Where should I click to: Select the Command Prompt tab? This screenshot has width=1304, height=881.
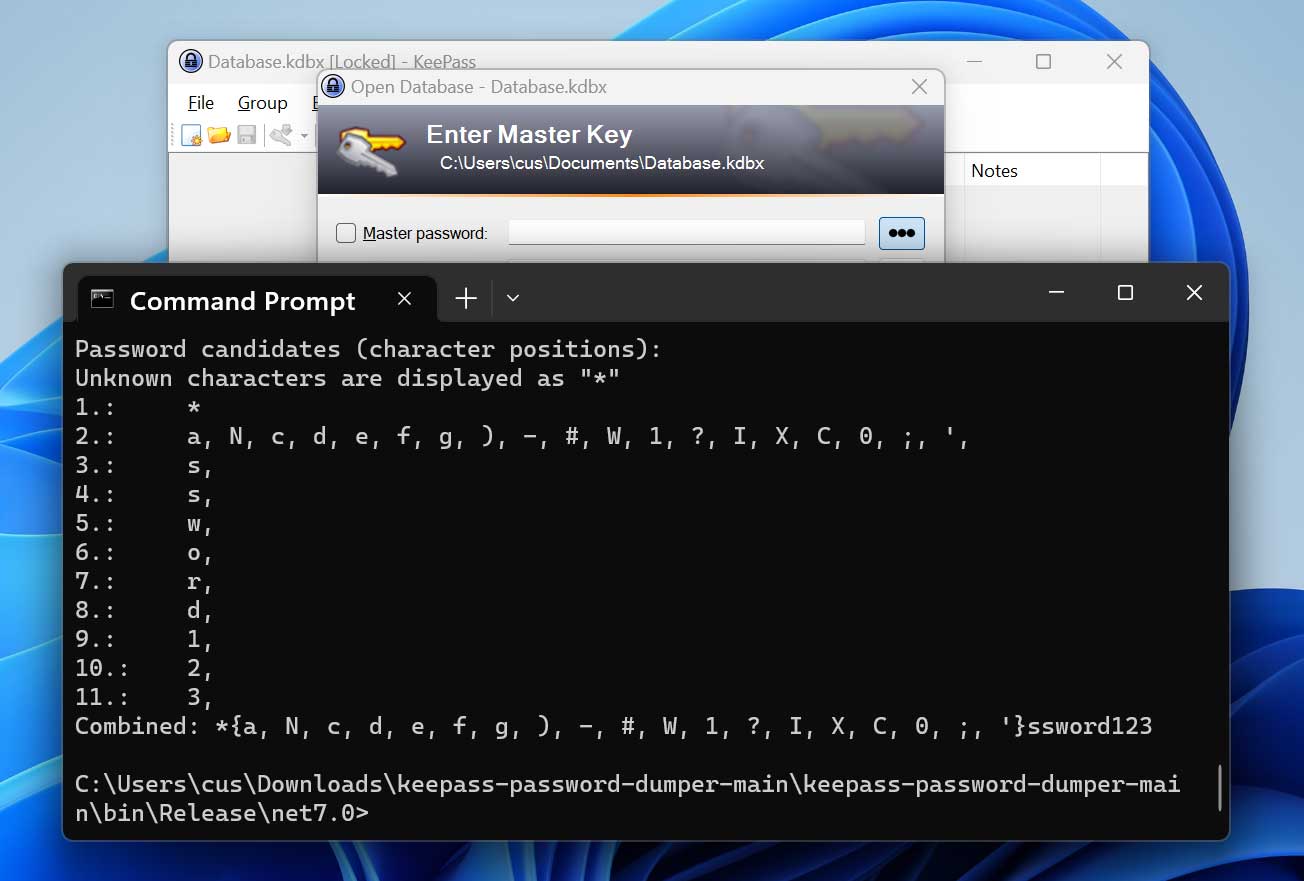(x=242, y=301)
